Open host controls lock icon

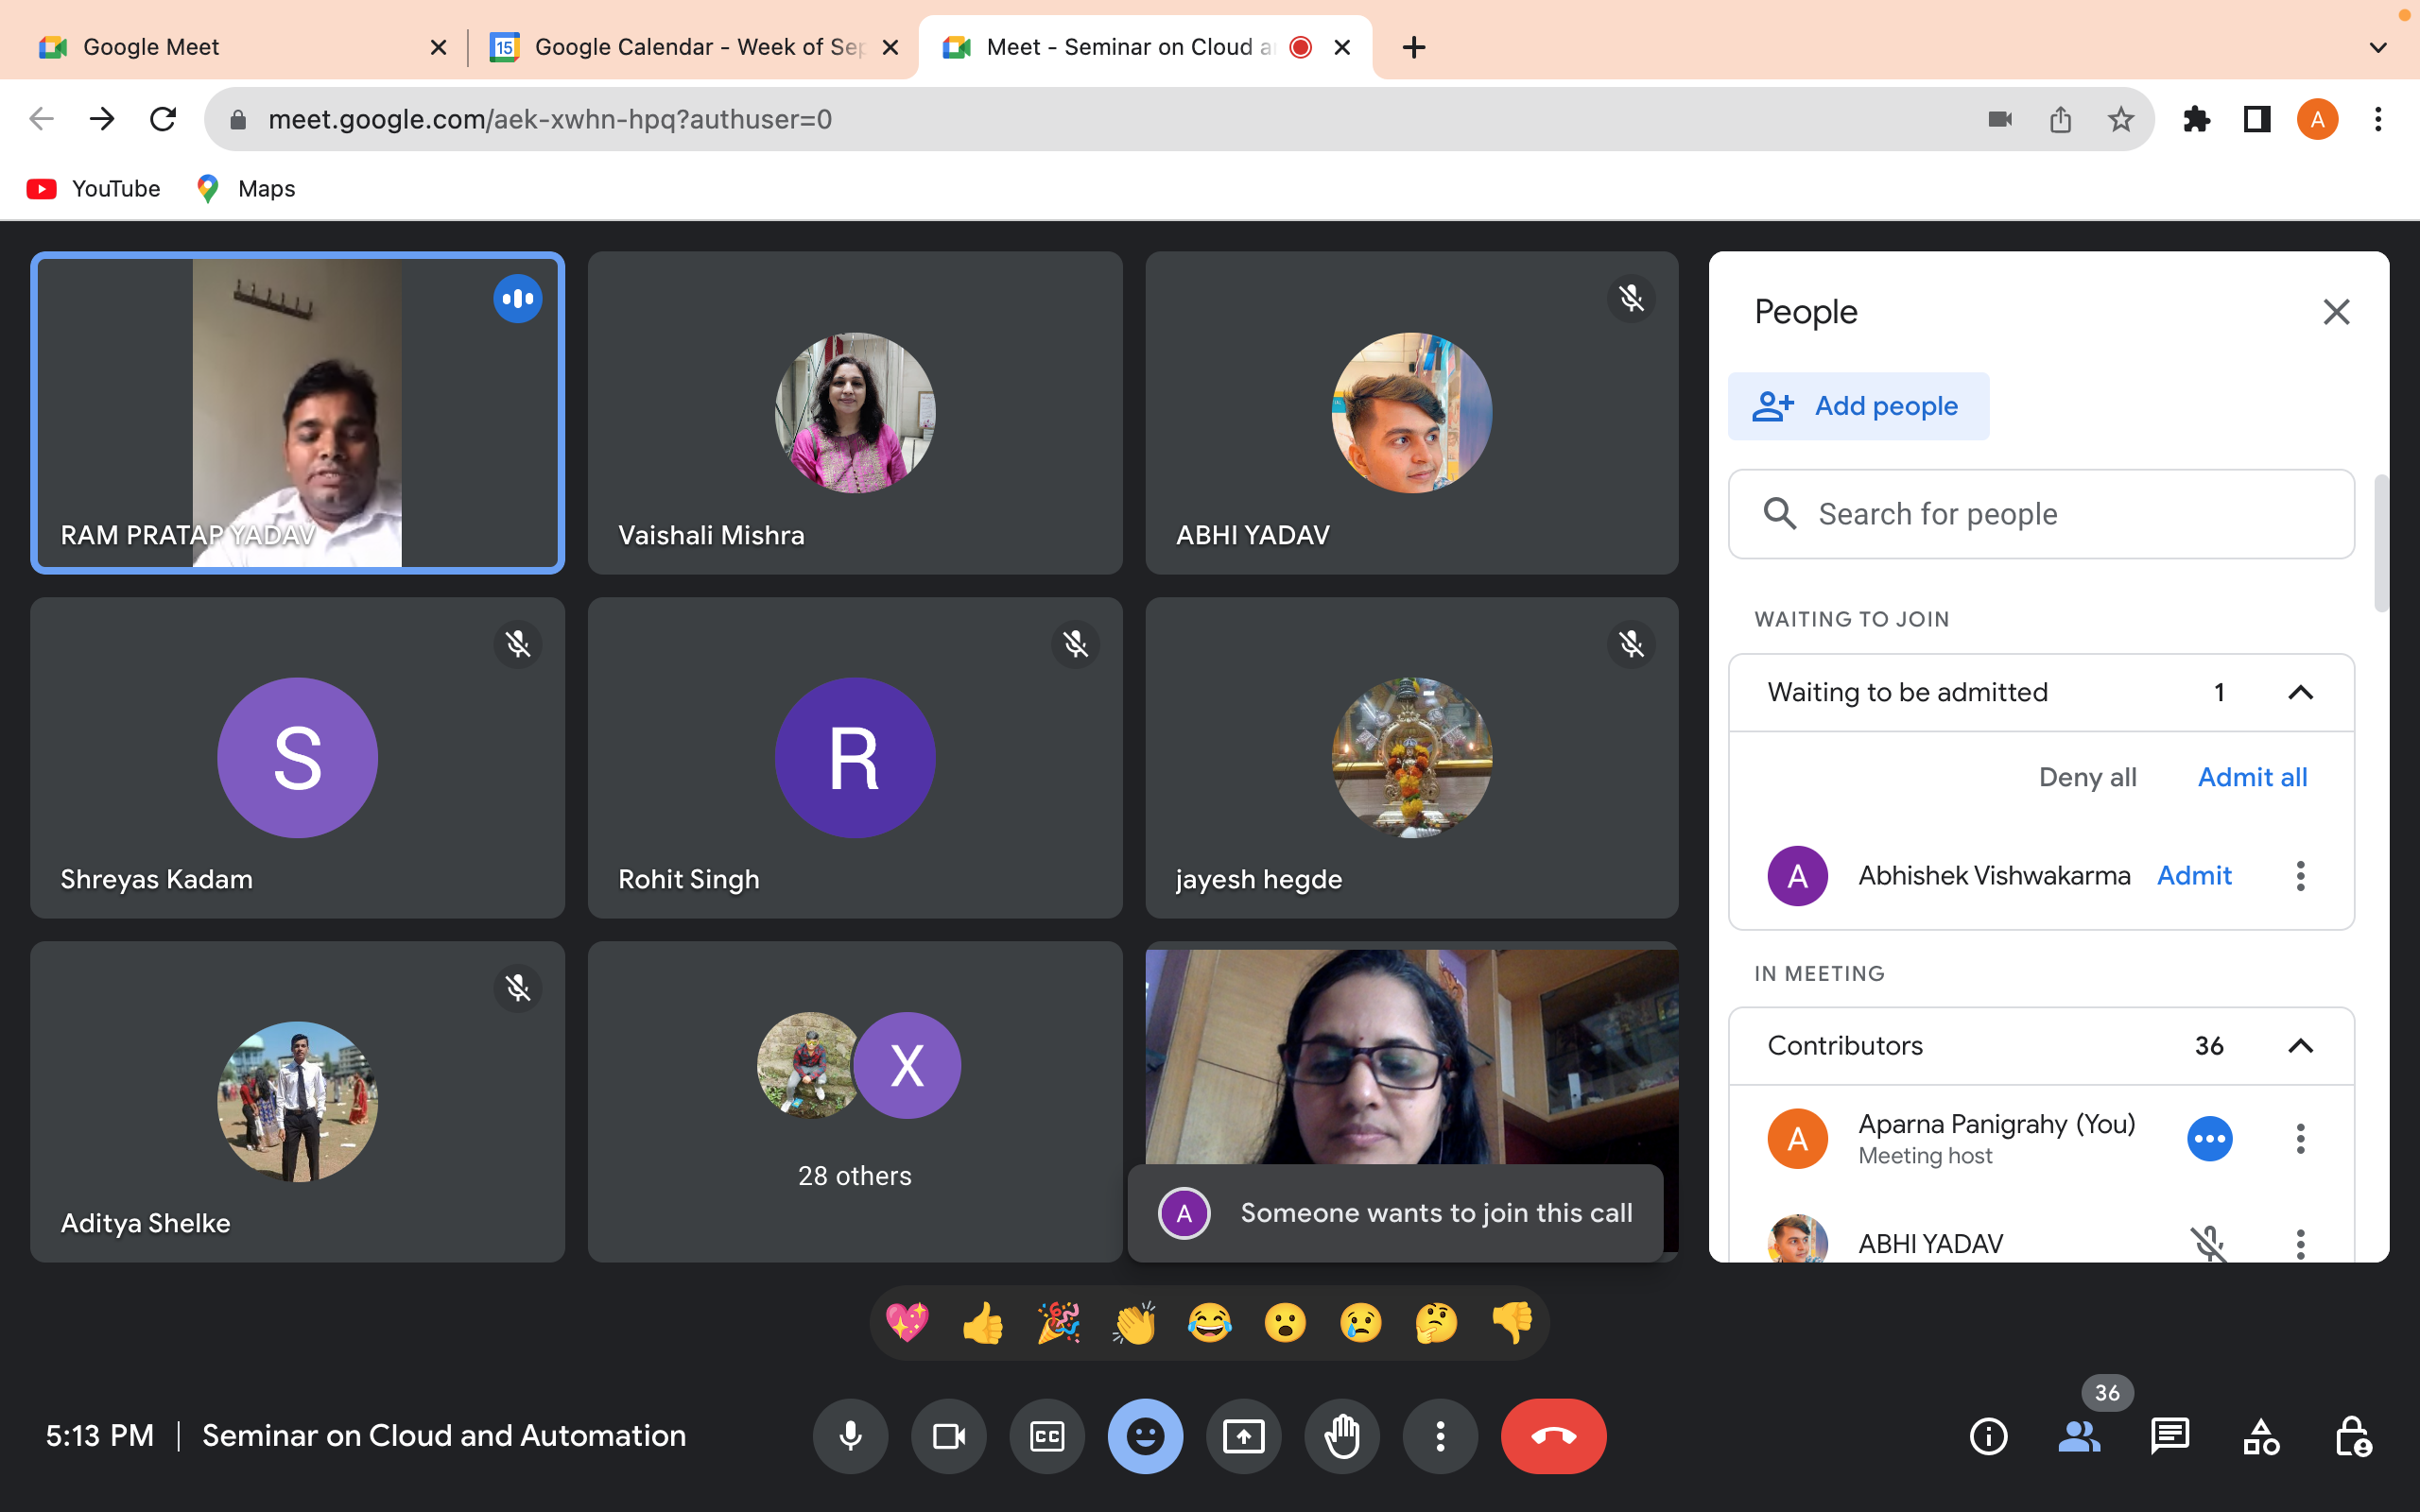coord(2352,1436)
